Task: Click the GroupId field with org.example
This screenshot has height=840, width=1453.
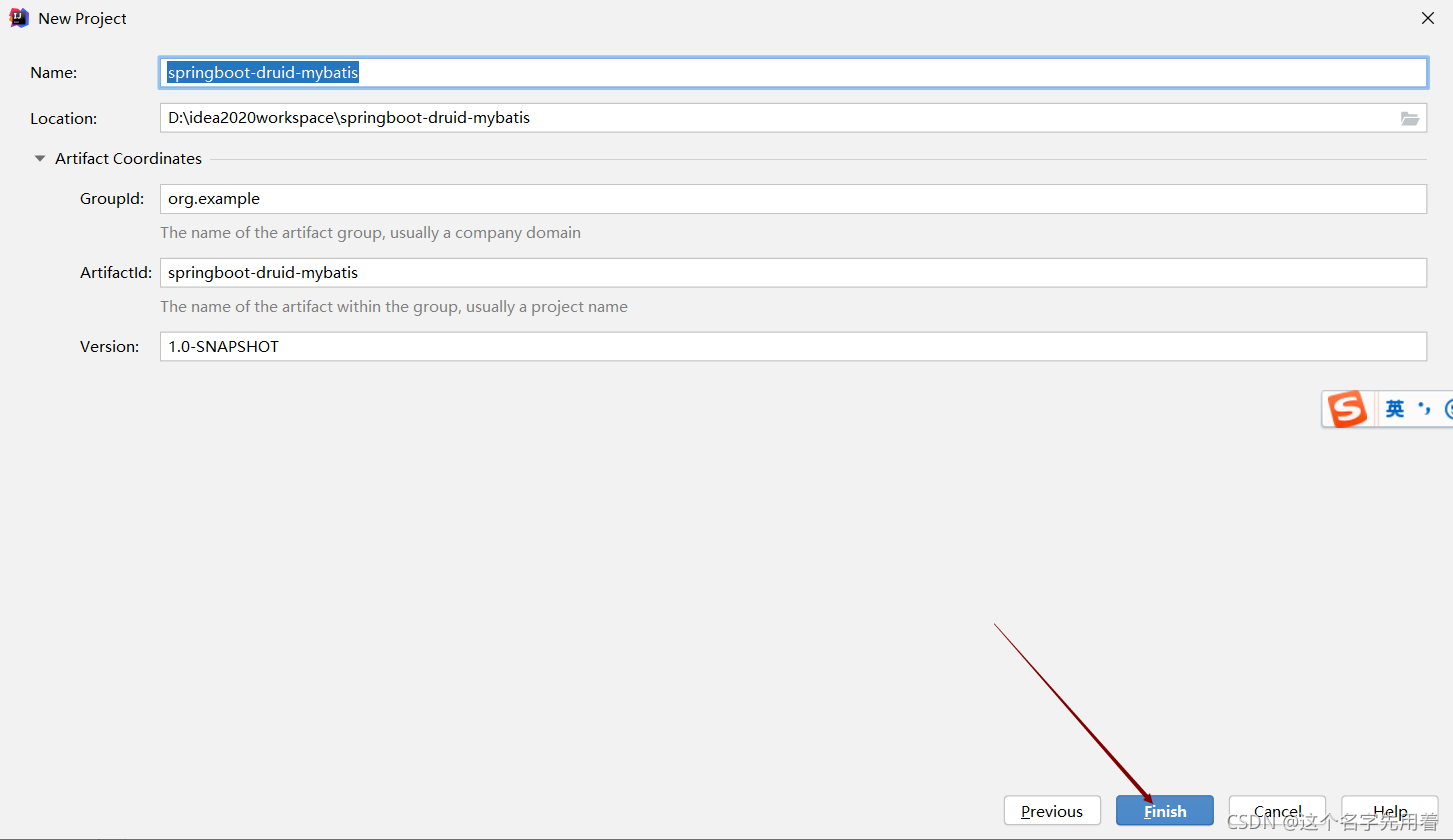Action: pos(793,199)
